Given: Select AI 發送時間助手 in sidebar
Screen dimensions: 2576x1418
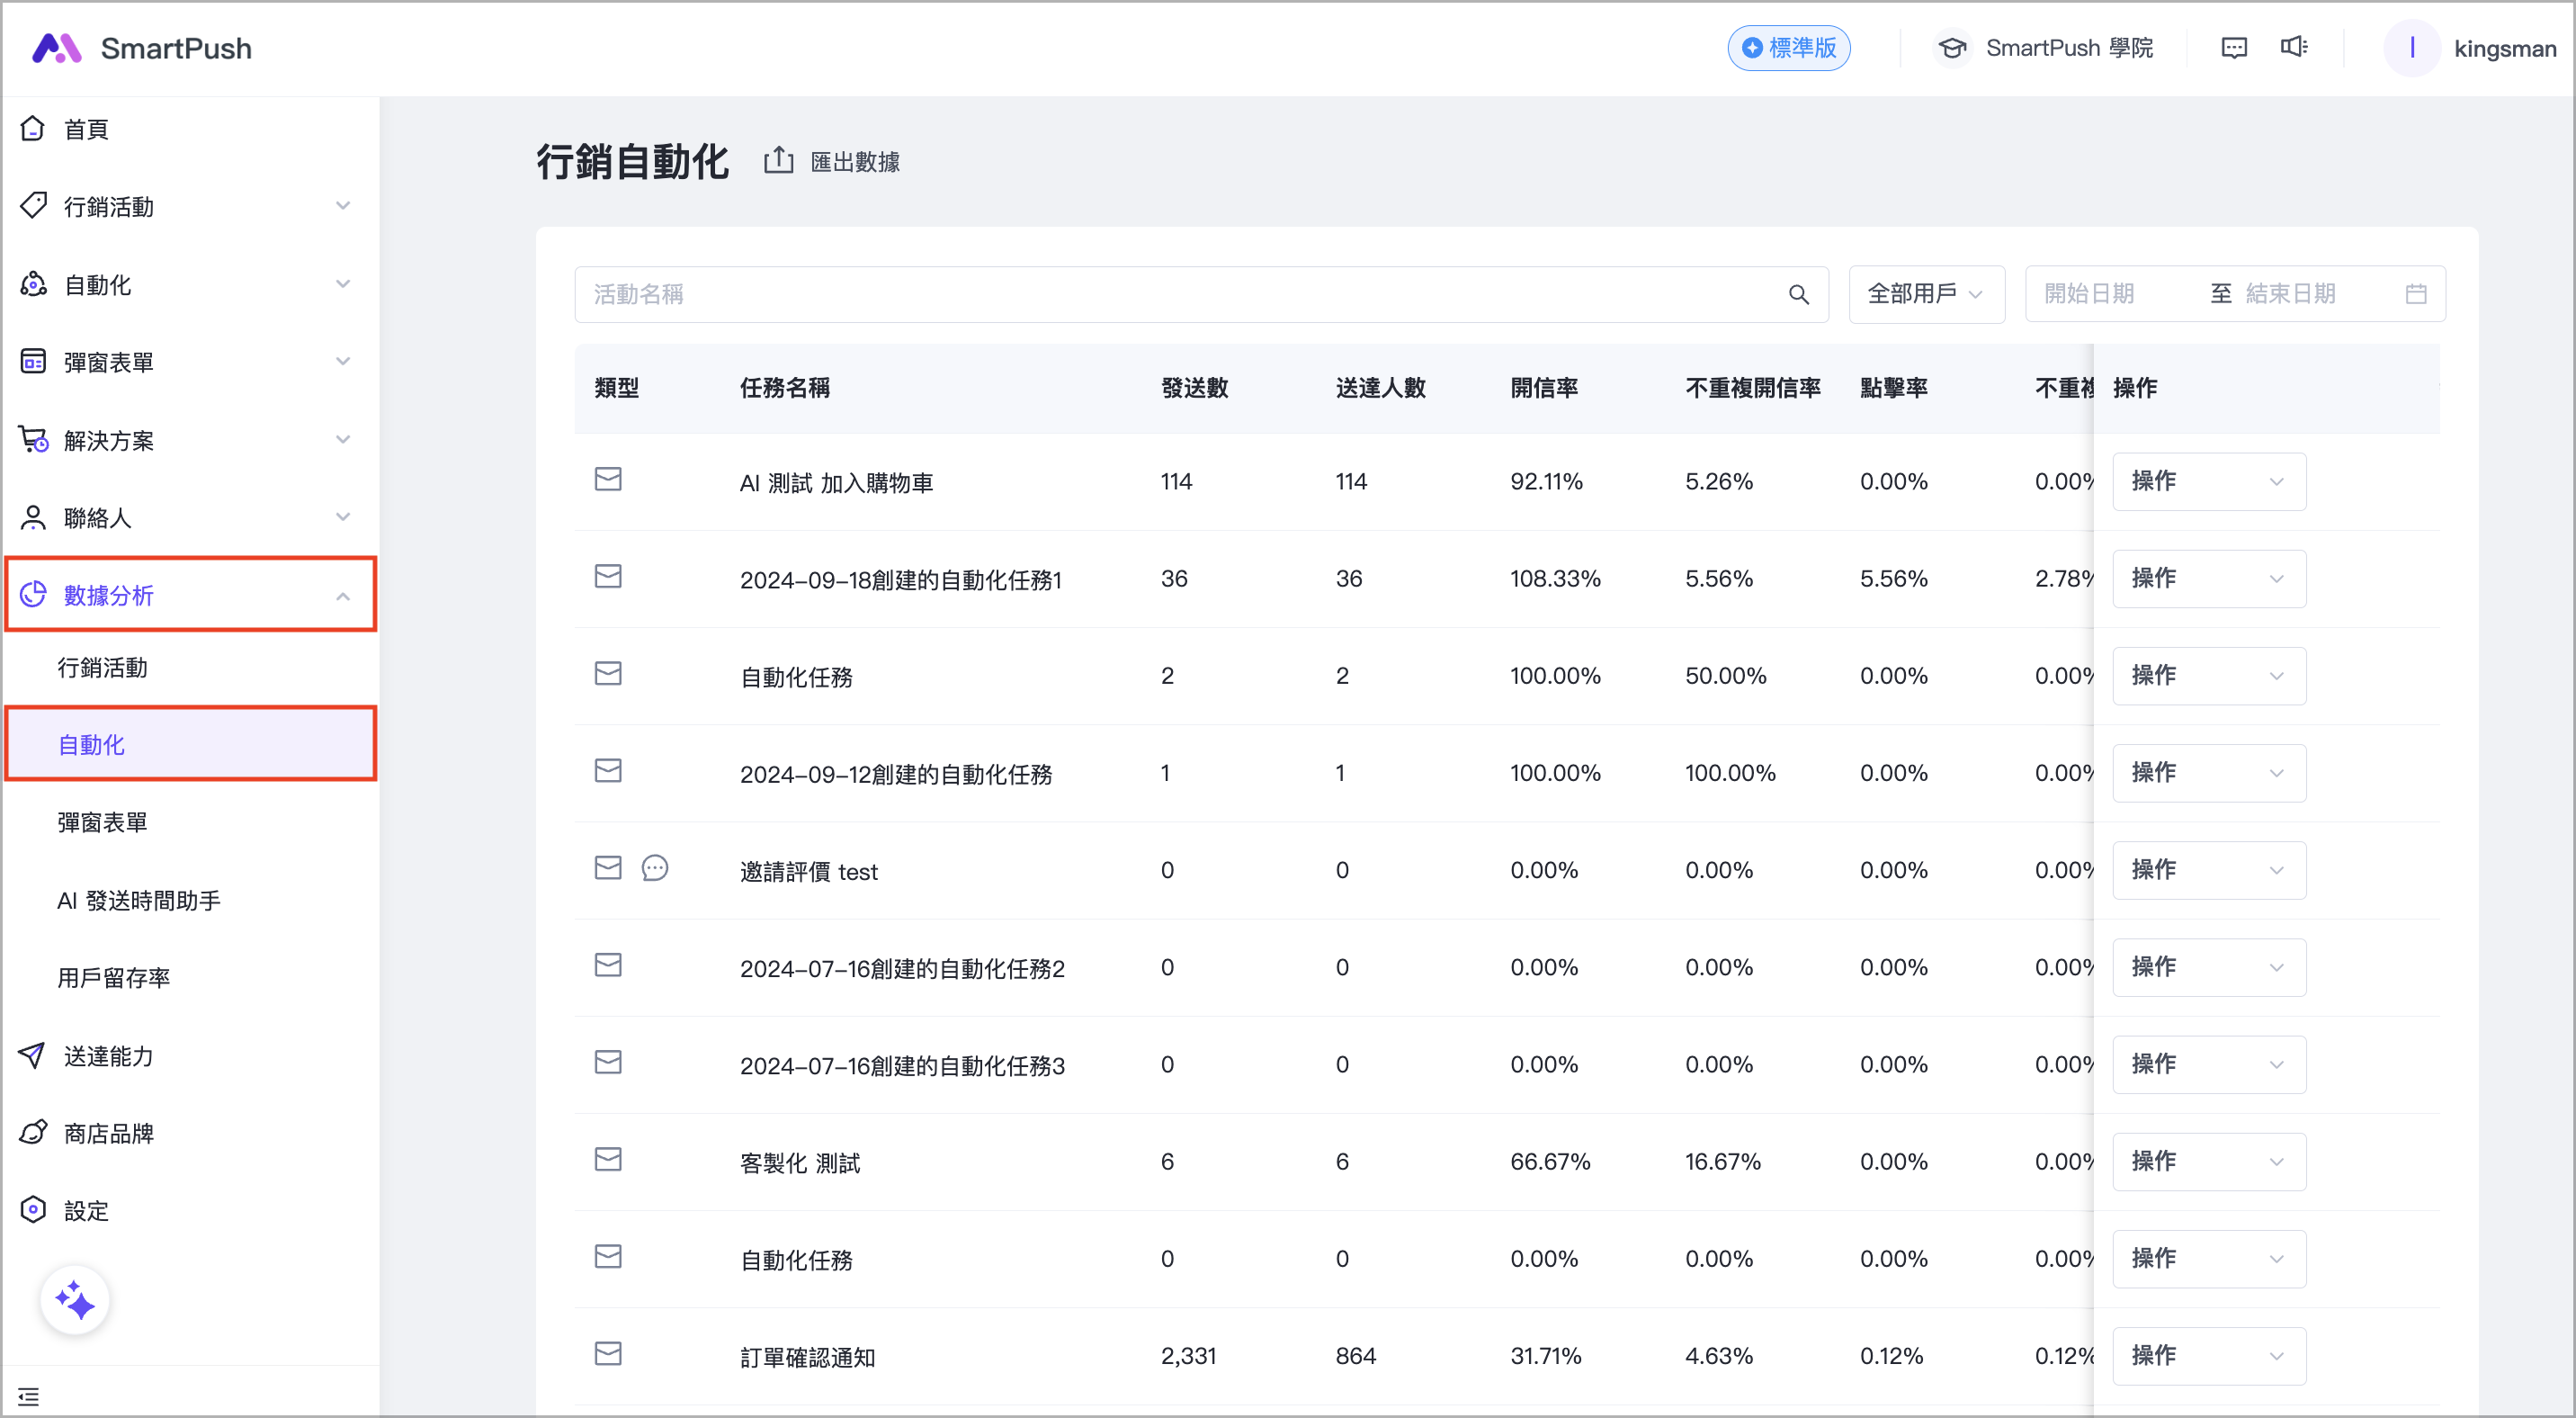Looking at the screenshot, I should pyautogui.click(x=139, y=900).
